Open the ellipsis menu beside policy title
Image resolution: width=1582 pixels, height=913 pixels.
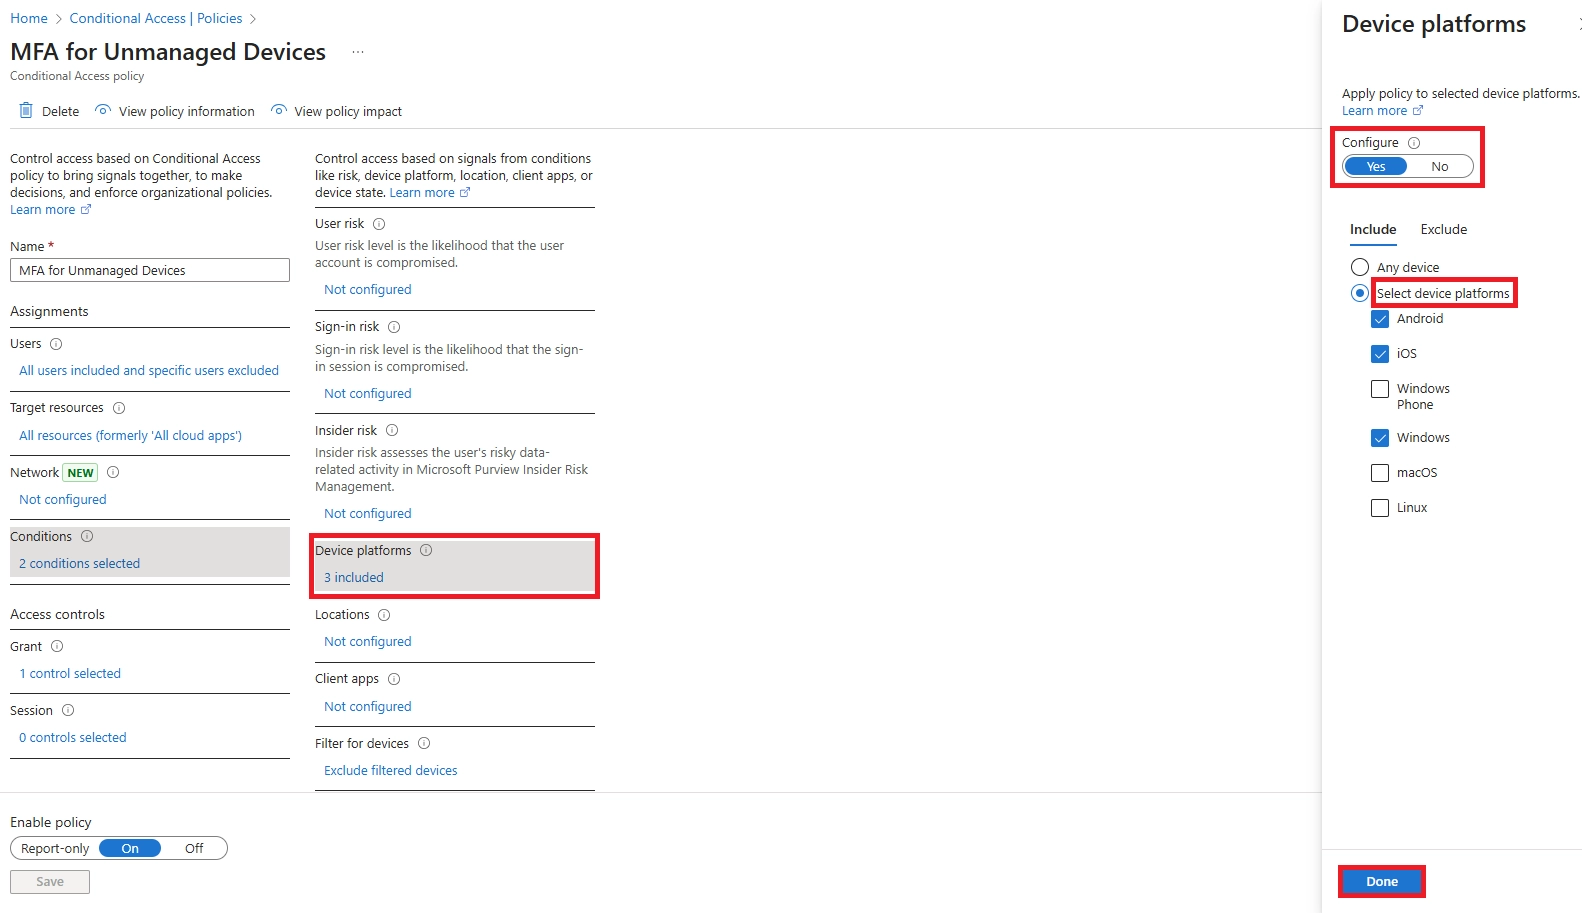(358, 52)
